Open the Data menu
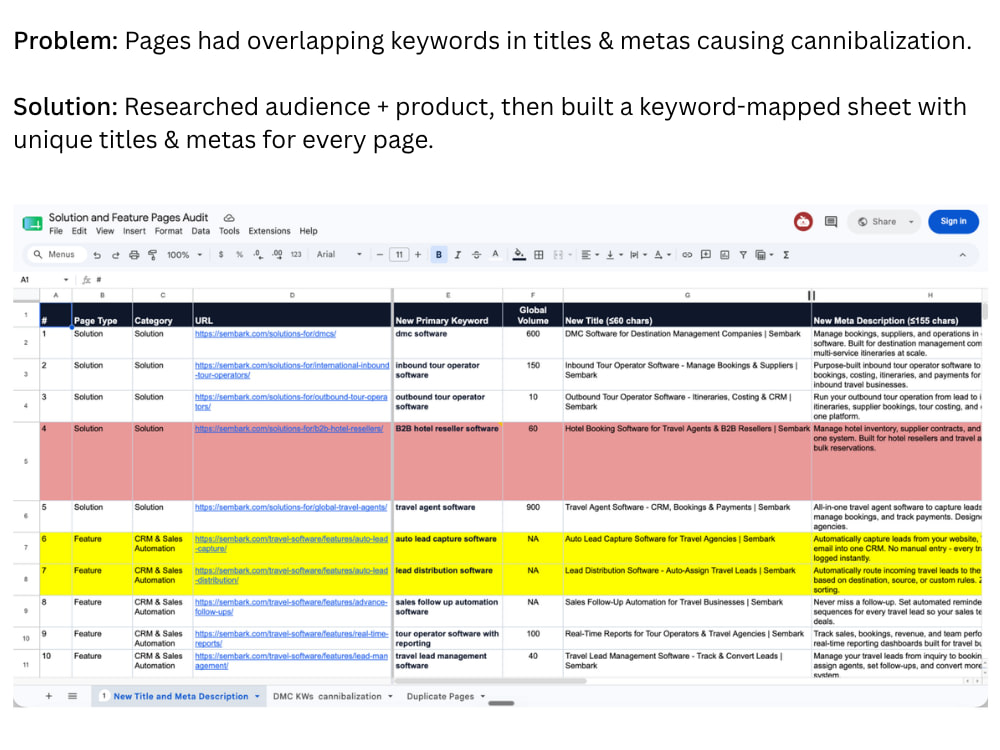Image resolution: width=1000 pixels, height=750 pixels. point(200,231)
